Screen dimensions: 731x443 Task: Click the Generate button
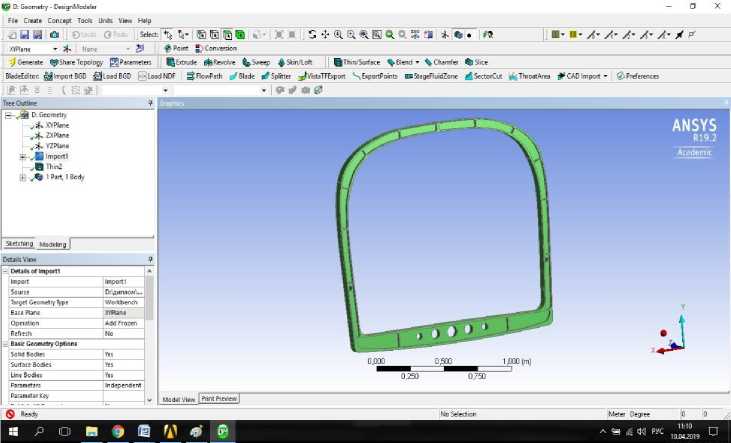coord(26,62)
